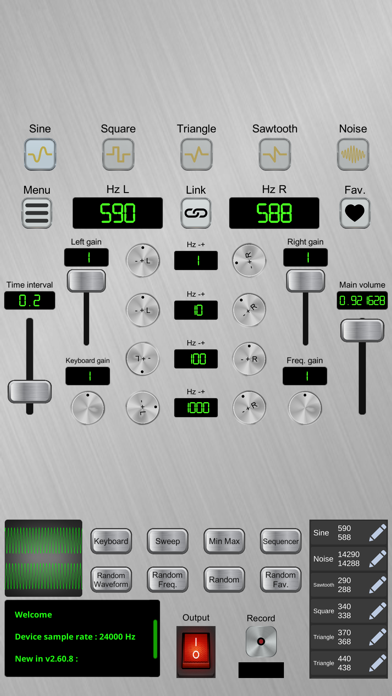Screen dimensions: 392x696
Task: Click the Right gain slider handle
Action: 305,281
